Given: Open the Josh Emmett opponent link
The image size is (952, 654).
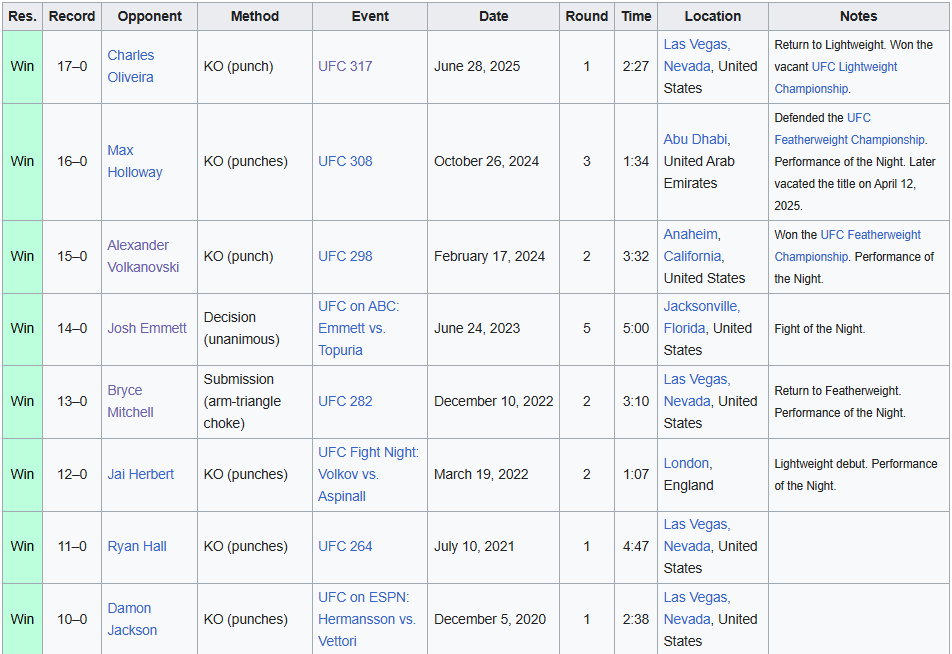Looking at the screenshot, I should tap(147, 329).
